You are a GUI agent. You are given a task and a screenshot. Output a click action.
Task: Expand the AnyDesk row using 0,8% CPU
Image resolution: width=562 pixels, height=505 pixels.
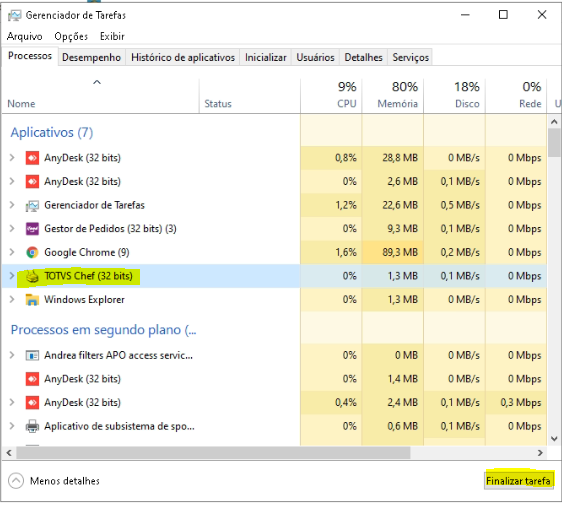(12, 157)
